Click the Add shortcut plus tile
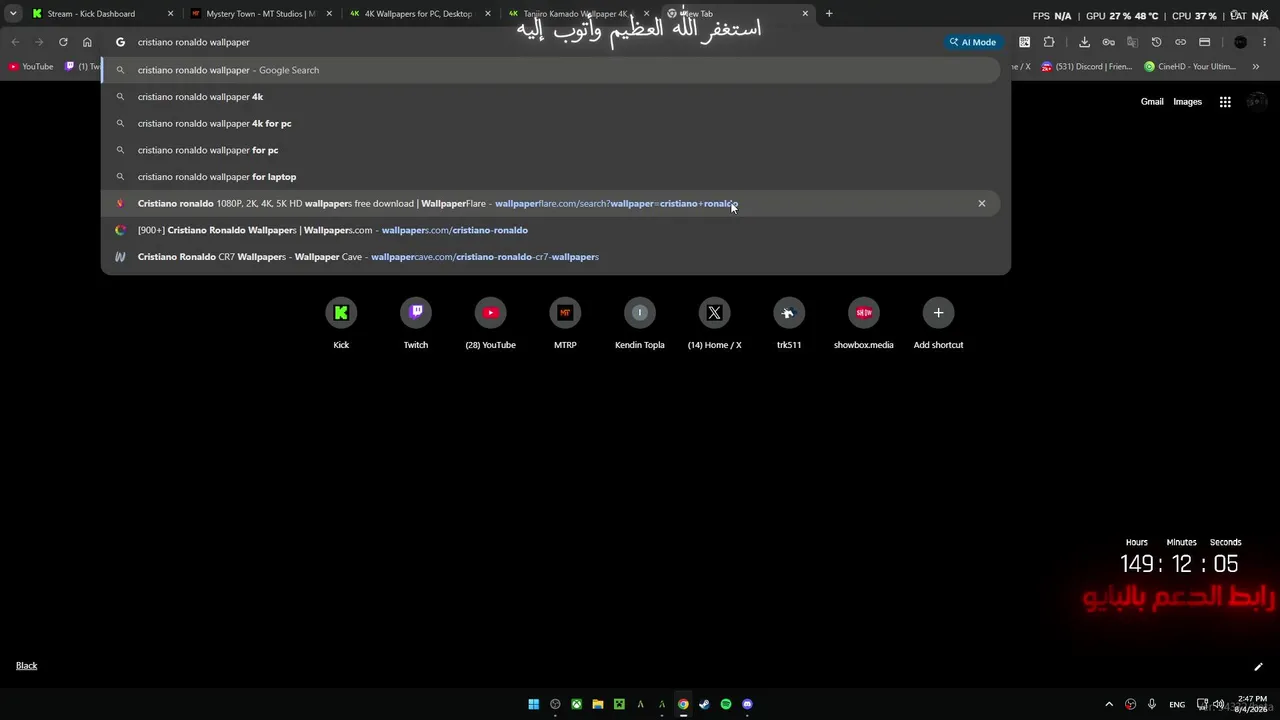This screenshot has height=720, width=1280. point(938,313)
